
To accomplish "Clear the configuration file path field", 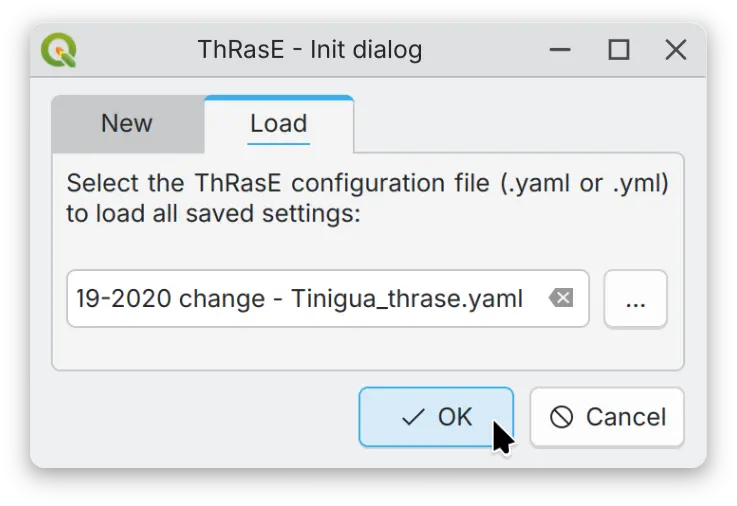I will [562, 298].
